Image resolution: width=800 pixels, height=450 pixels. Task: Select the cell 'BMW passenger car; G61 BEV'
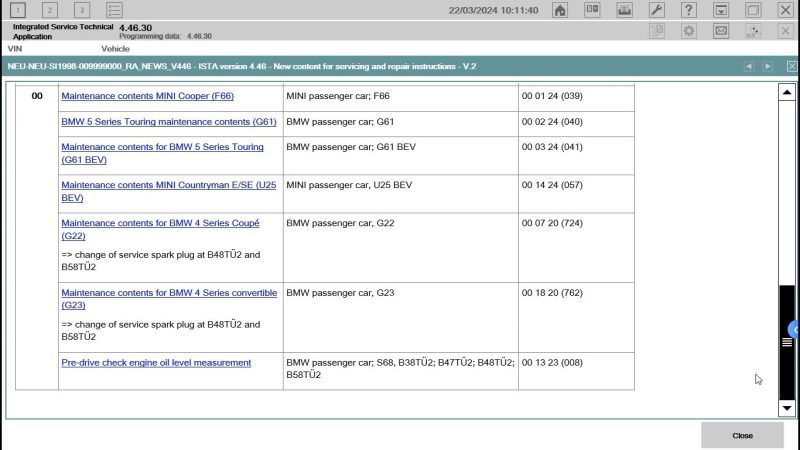(401, 156)
